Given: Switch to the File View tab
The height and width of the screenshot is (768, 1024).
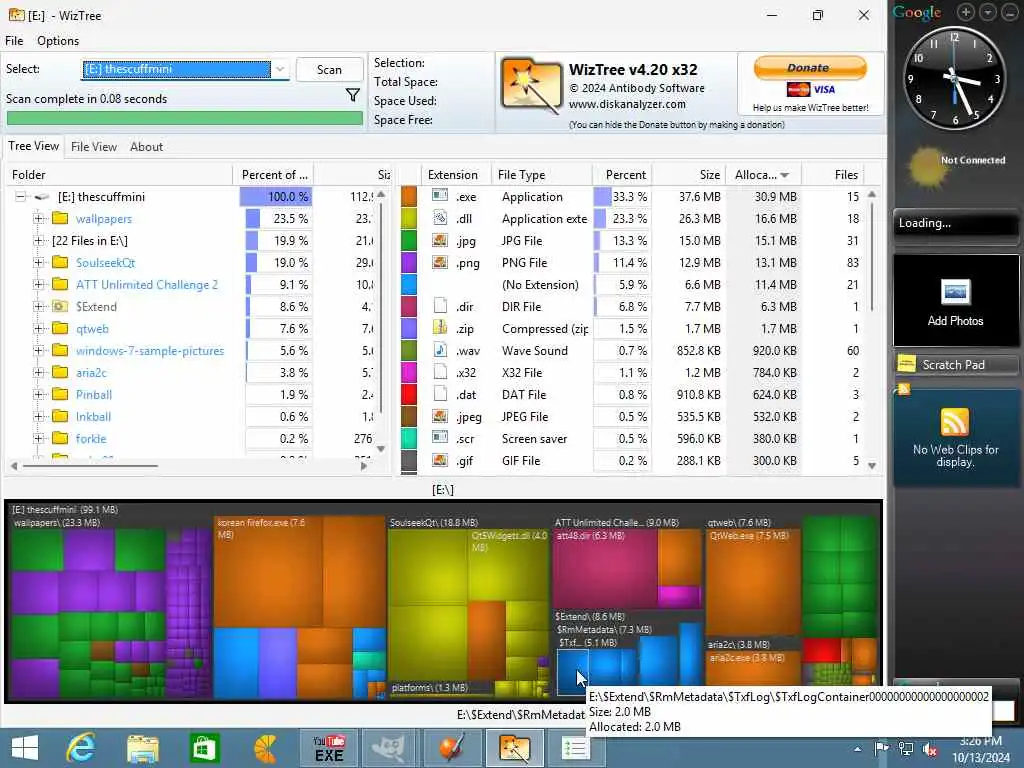Looking at the screenshot, I should coord(94,147).
